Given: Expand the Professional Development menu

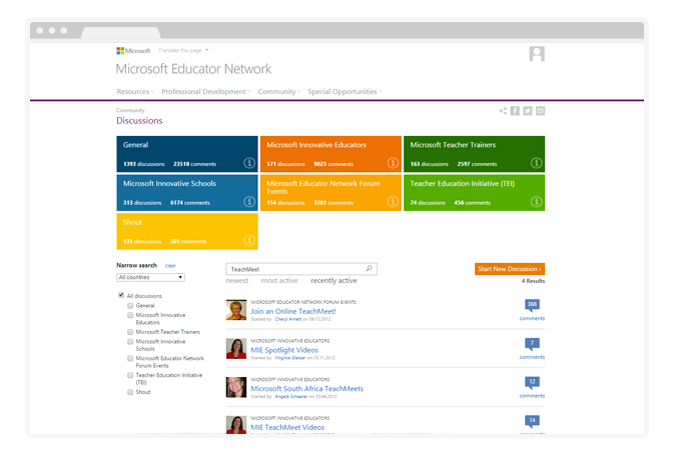Looking at the screenshot, I should tap(206, 92).
